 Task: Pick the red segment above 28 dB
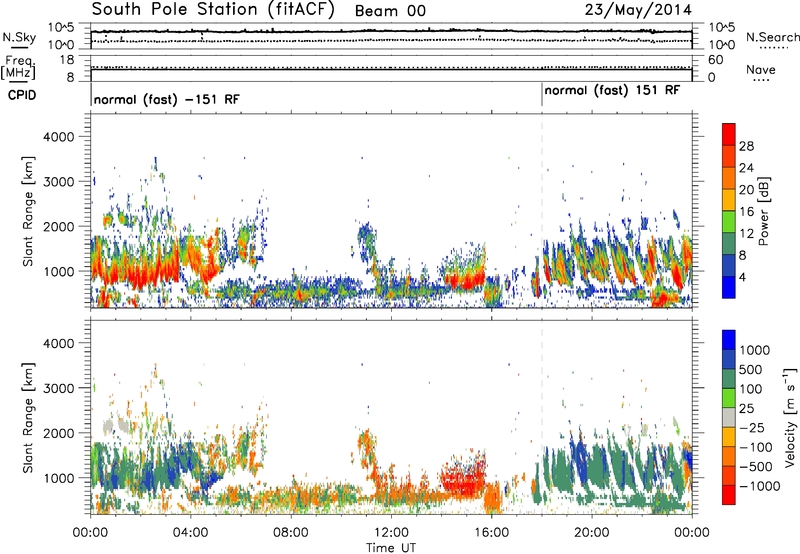point(729,134)
